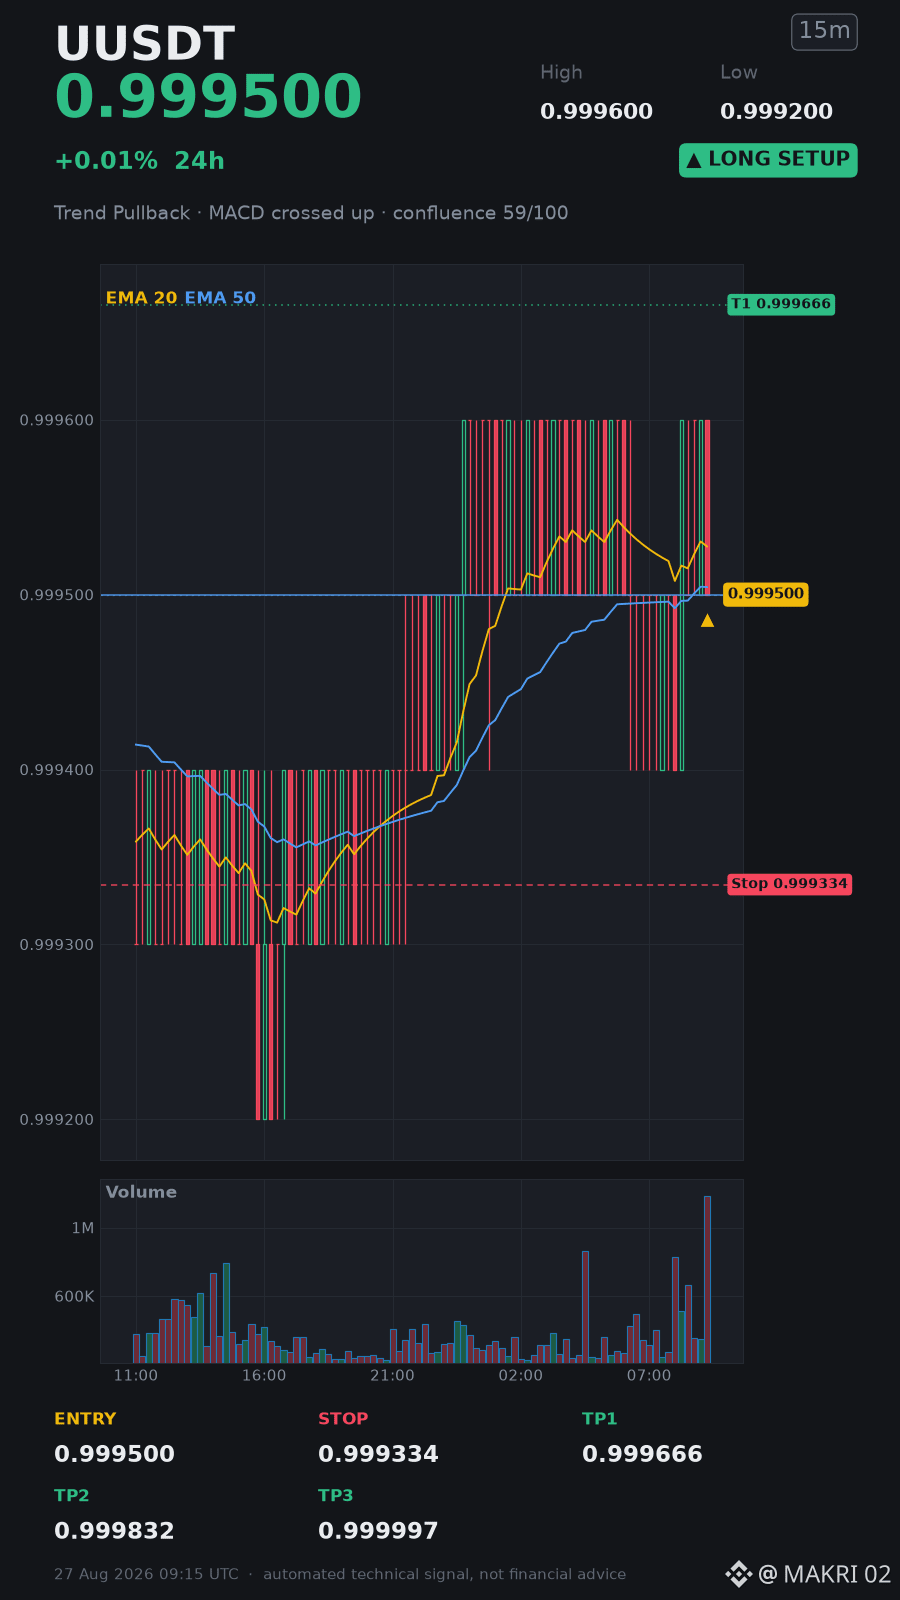Click the 1M volume axis label
Viewport: 900px width, 1600px height.
point(83,1228)
